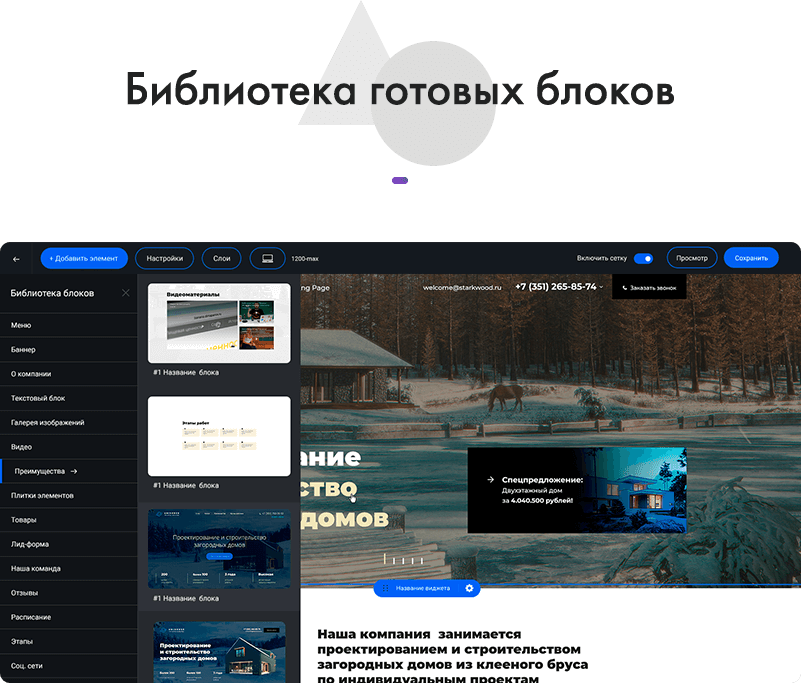Viewport: 801px width, 683px height.
Task: Grab the widget drag handle dots
Action: [385, 588]
